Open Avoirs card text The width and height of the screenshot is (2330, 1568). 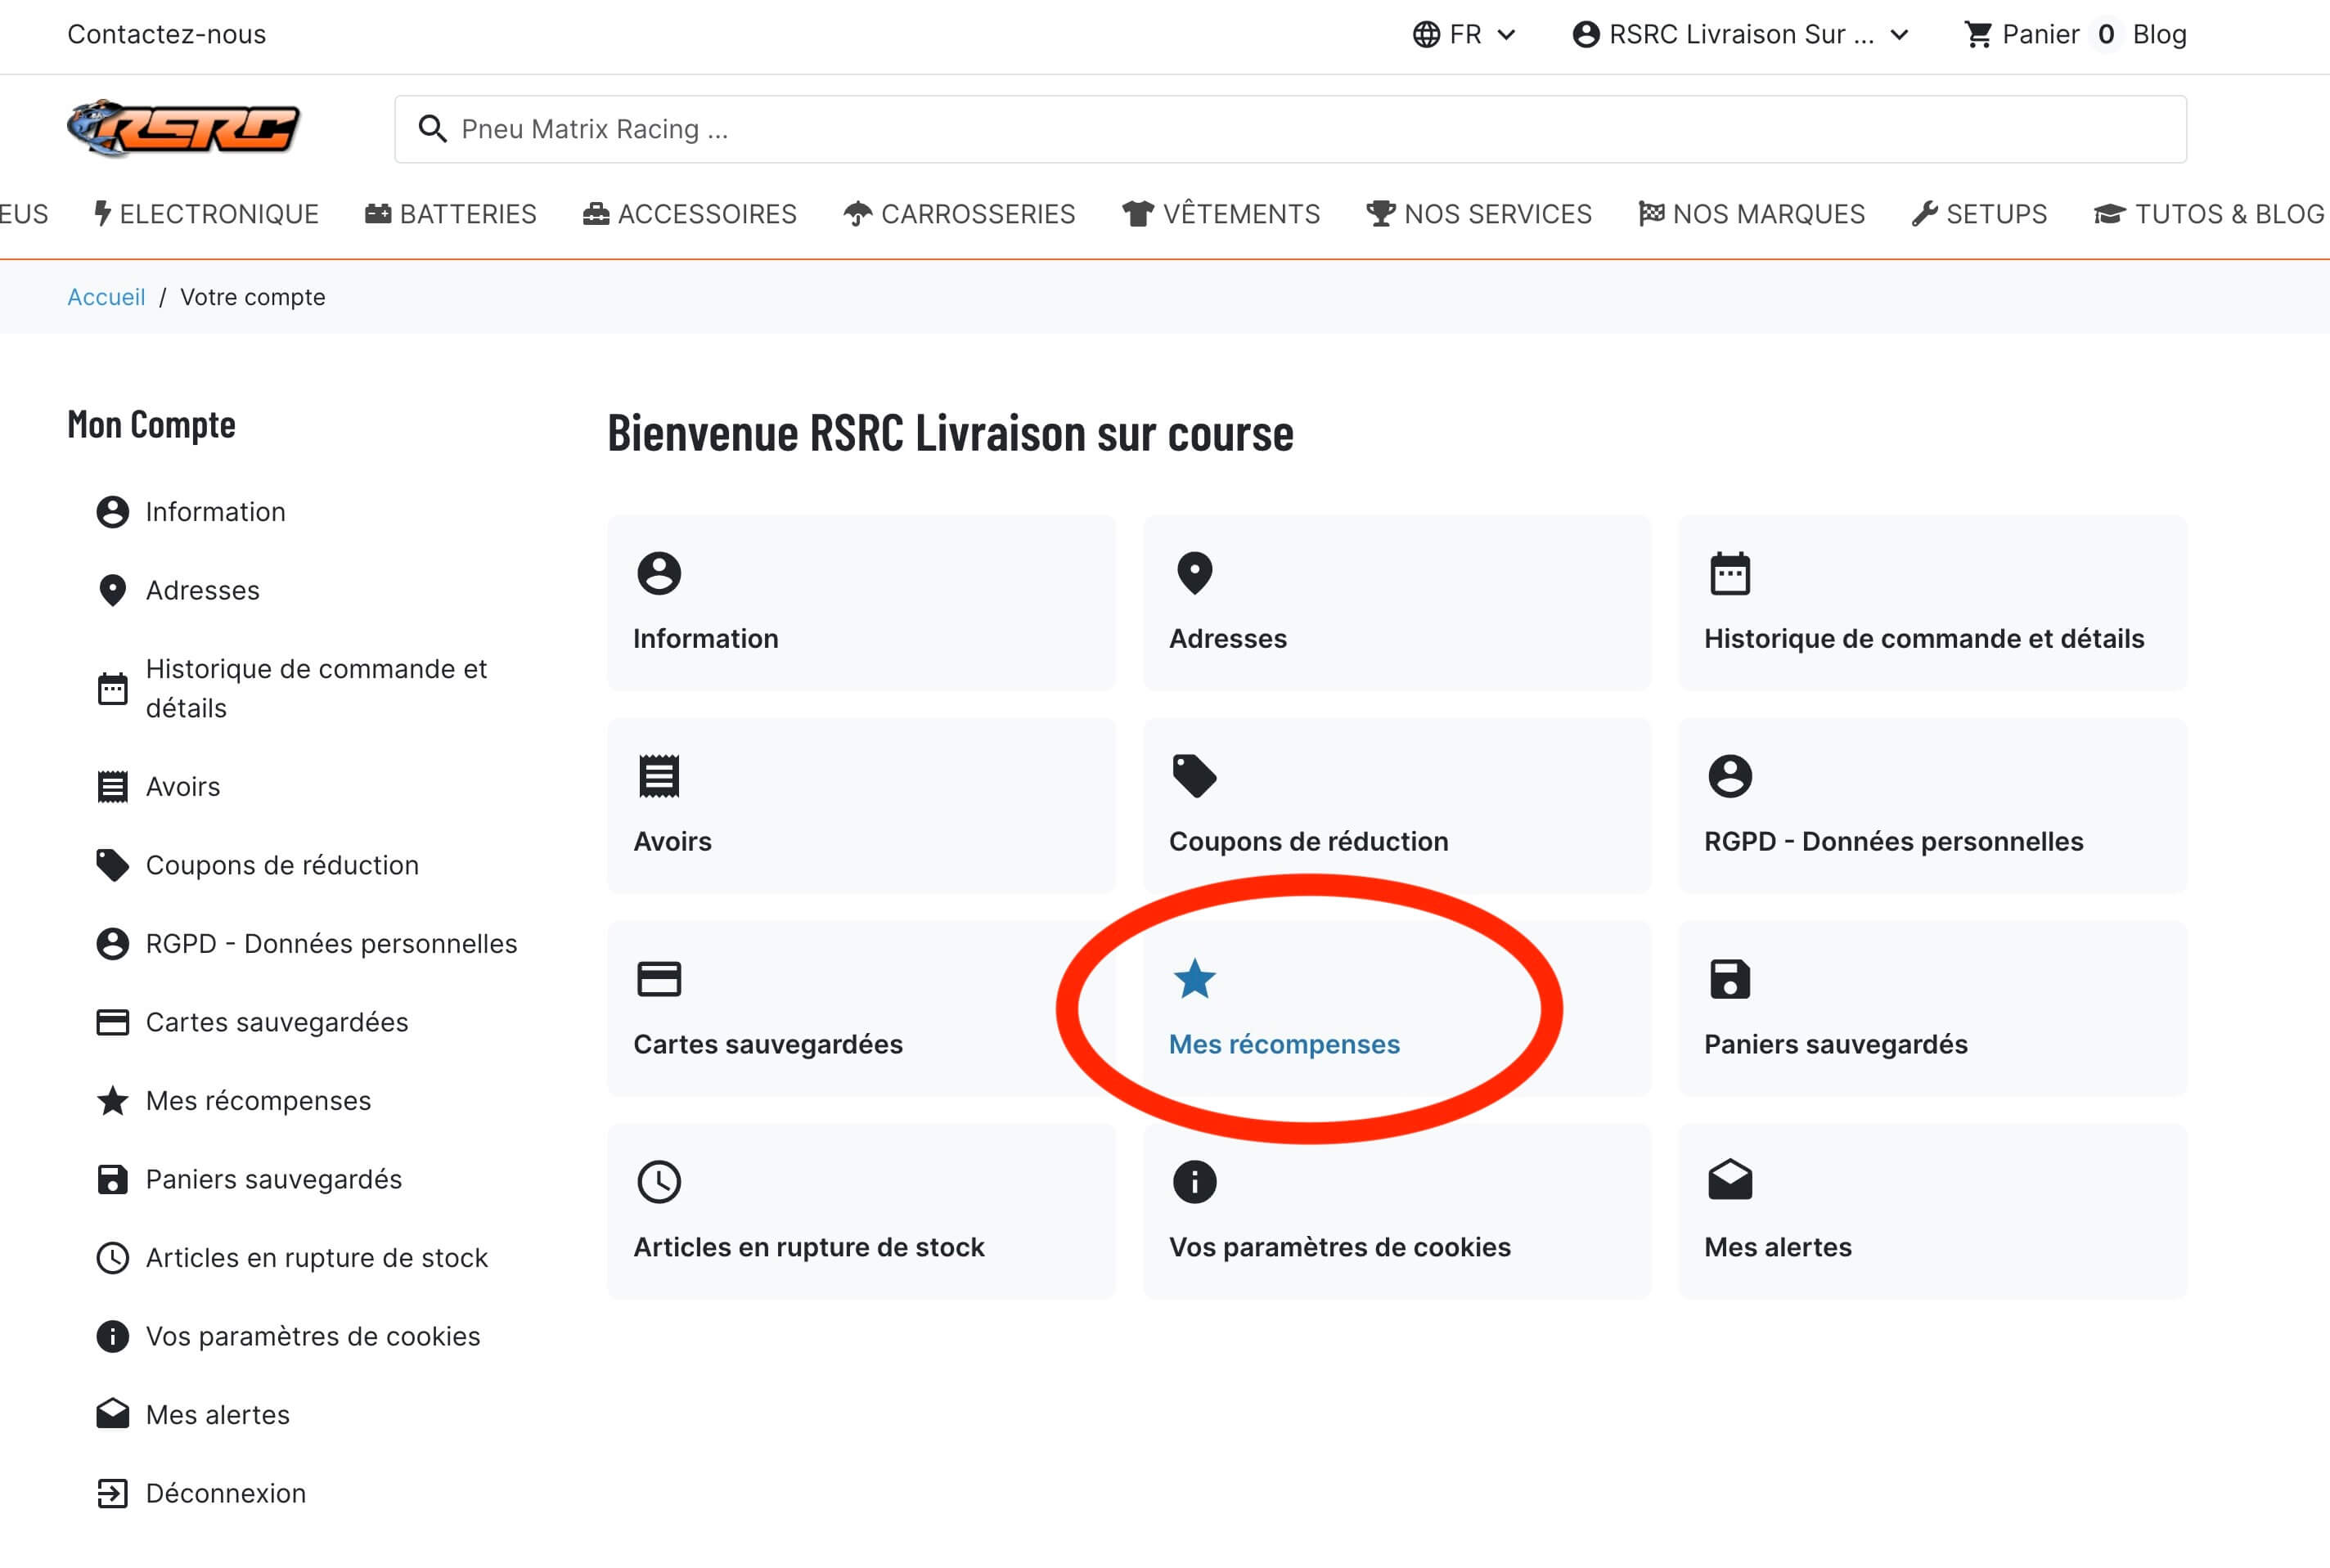tap(673, 842)
